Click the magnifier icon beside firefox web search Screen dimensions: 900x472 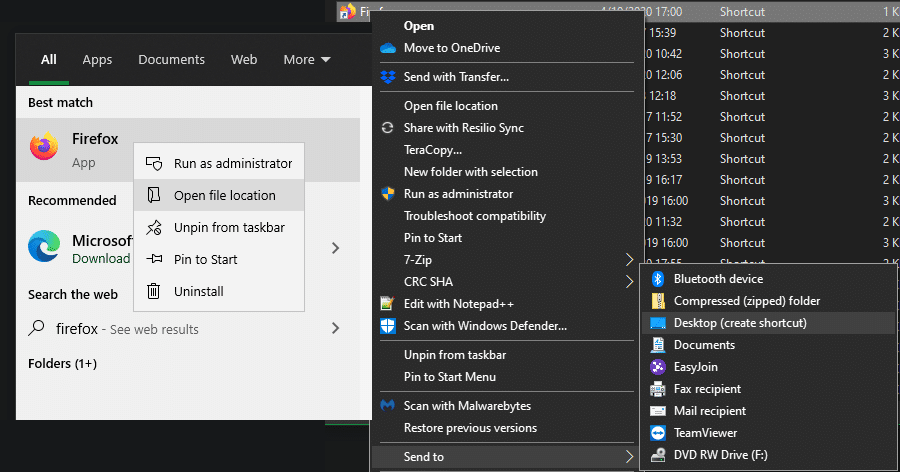tap(37, 328)
